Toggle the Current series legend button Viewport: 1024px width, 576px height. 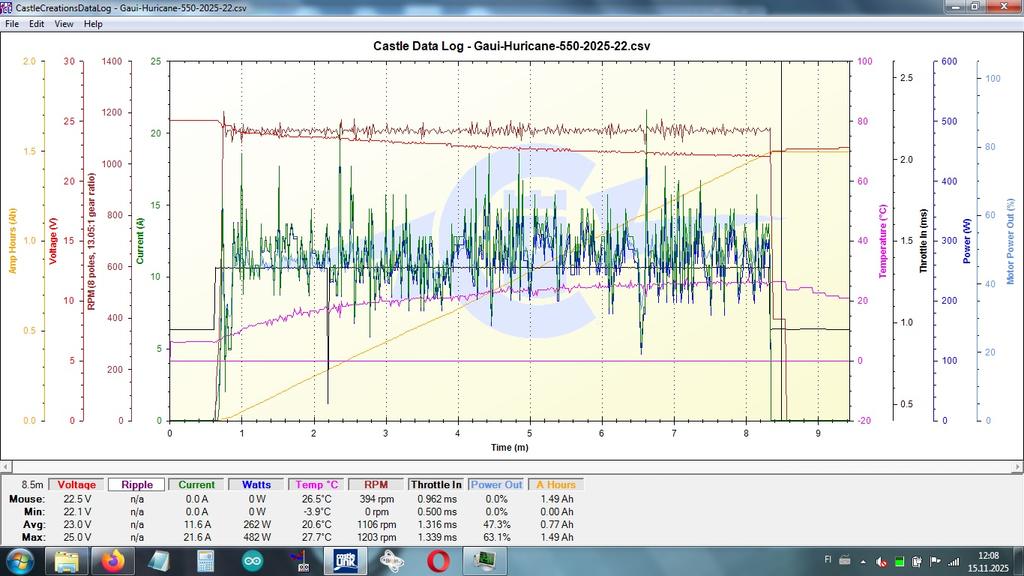coord(197,484)
